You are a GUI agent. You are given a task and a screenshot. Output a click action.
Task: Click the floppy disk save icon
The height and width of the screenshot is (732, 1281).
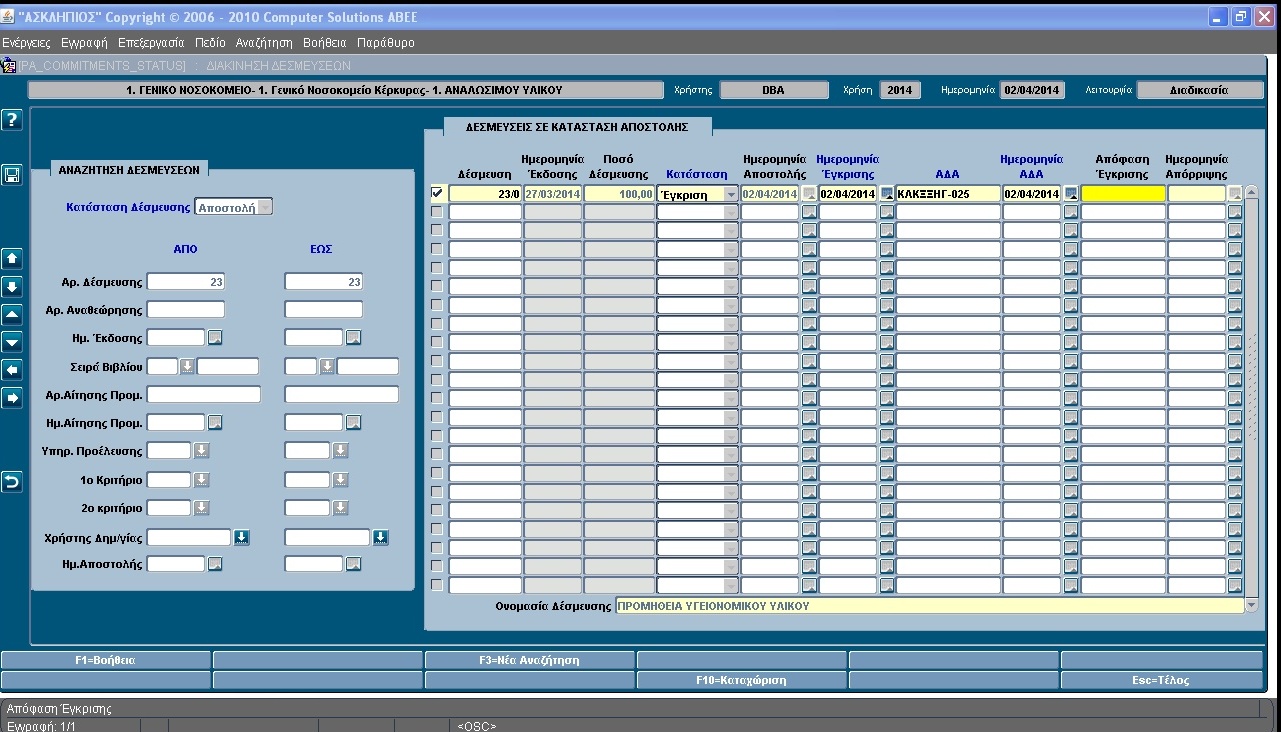tap(12, 175)
